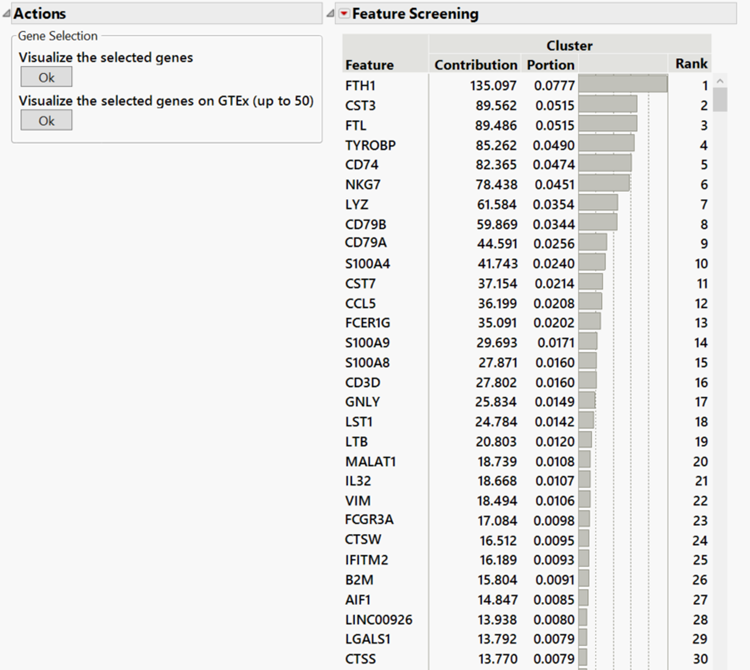Click the contribution bar for NKG7
This screenshot has width=750, height=670.
[604, 184]
